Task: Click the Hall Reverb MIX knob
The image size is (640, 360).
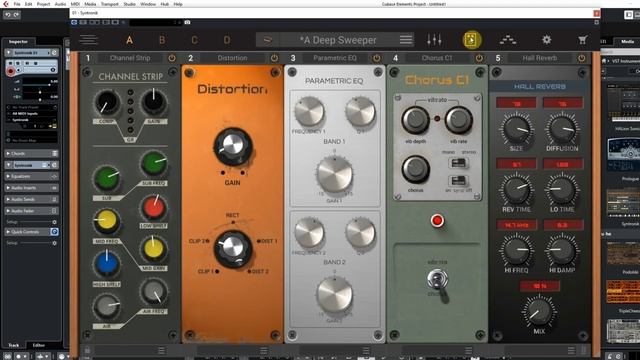Action: pyautogui.click(x=539, y=311)
